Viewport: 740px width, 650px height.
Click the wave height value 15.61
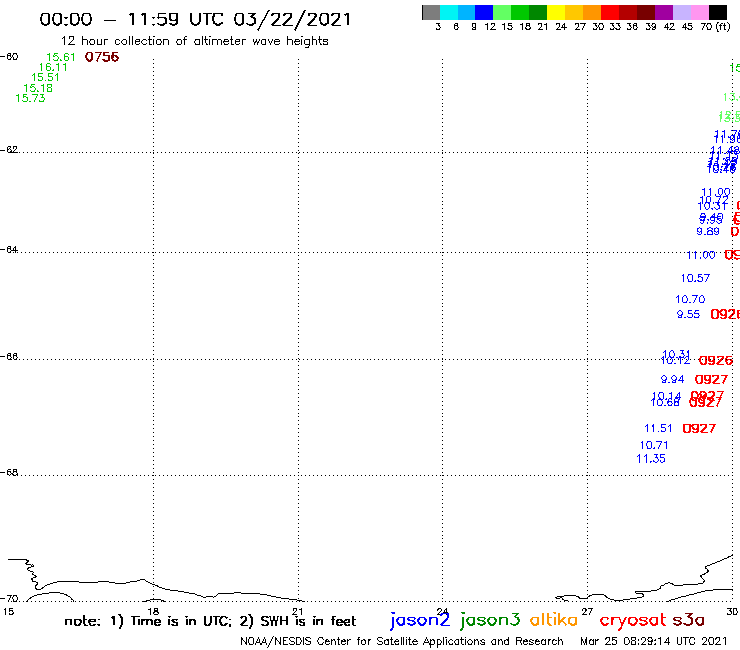61,57
